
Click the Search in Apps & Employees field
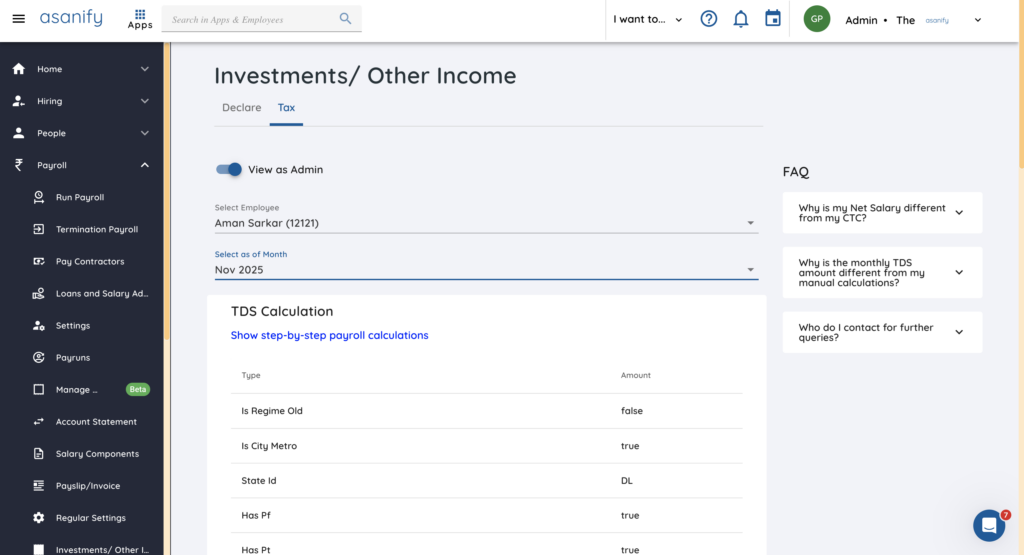tap(250, 19)
